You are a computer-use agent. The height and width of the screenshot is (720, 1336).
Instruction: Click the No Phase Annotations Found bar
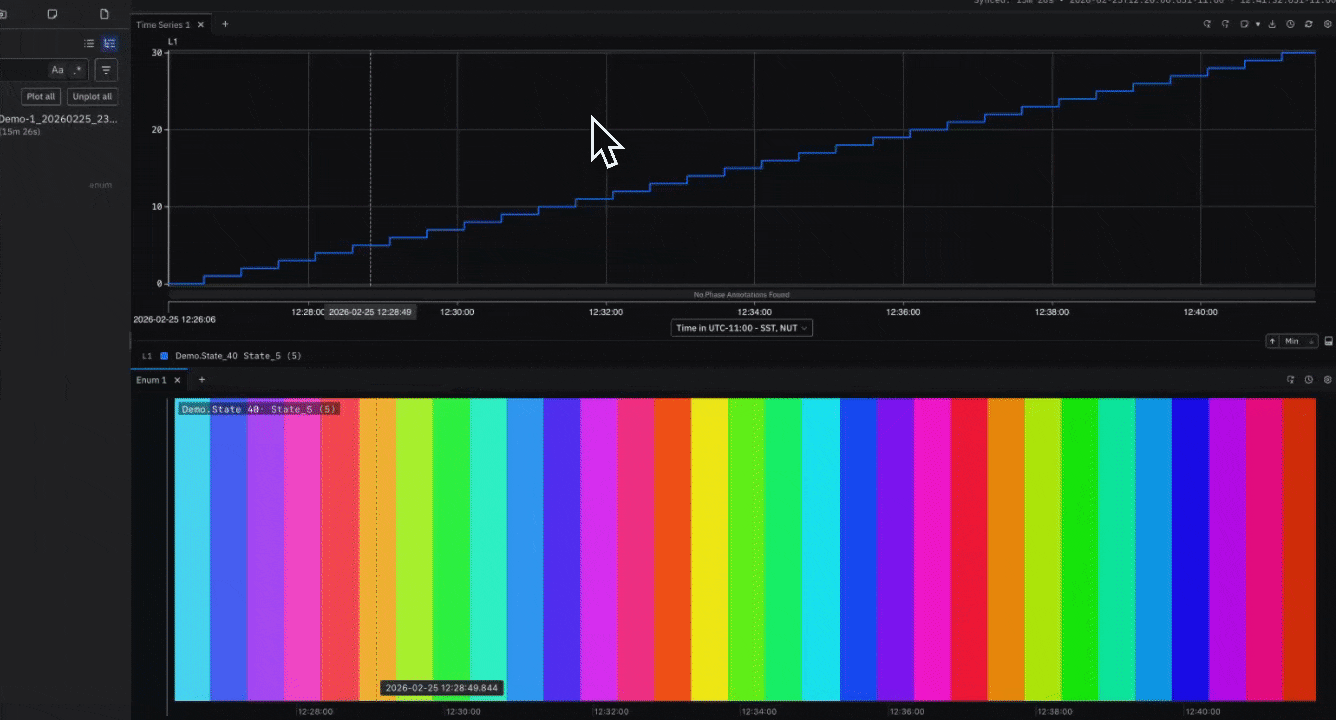click(741, 295)
